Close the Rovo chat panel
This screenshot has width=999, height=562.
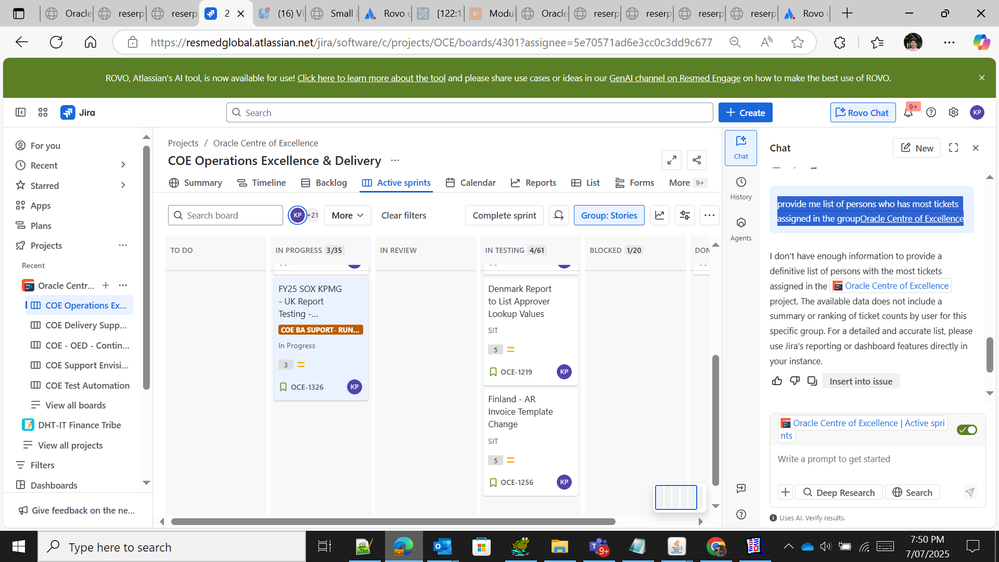(975, 148)
